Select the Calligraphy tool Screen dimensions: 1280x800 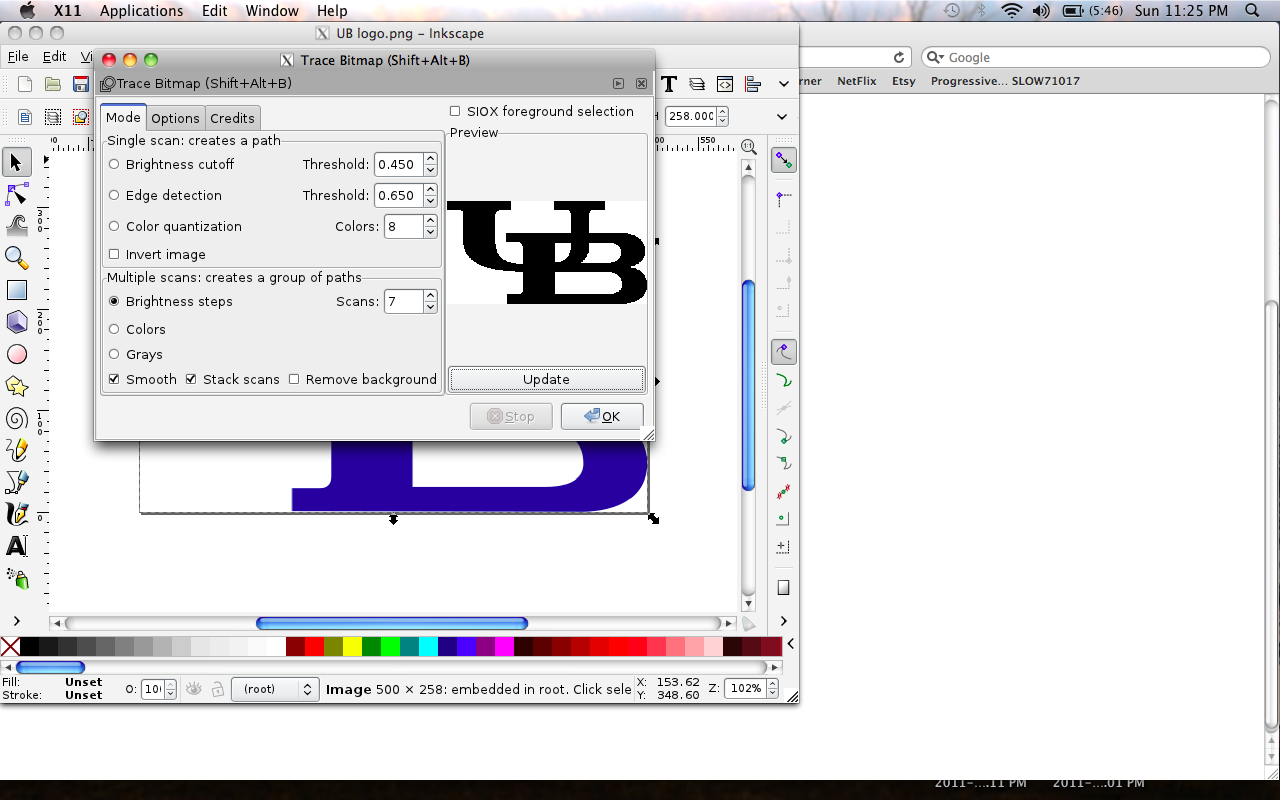pos(16,514)
